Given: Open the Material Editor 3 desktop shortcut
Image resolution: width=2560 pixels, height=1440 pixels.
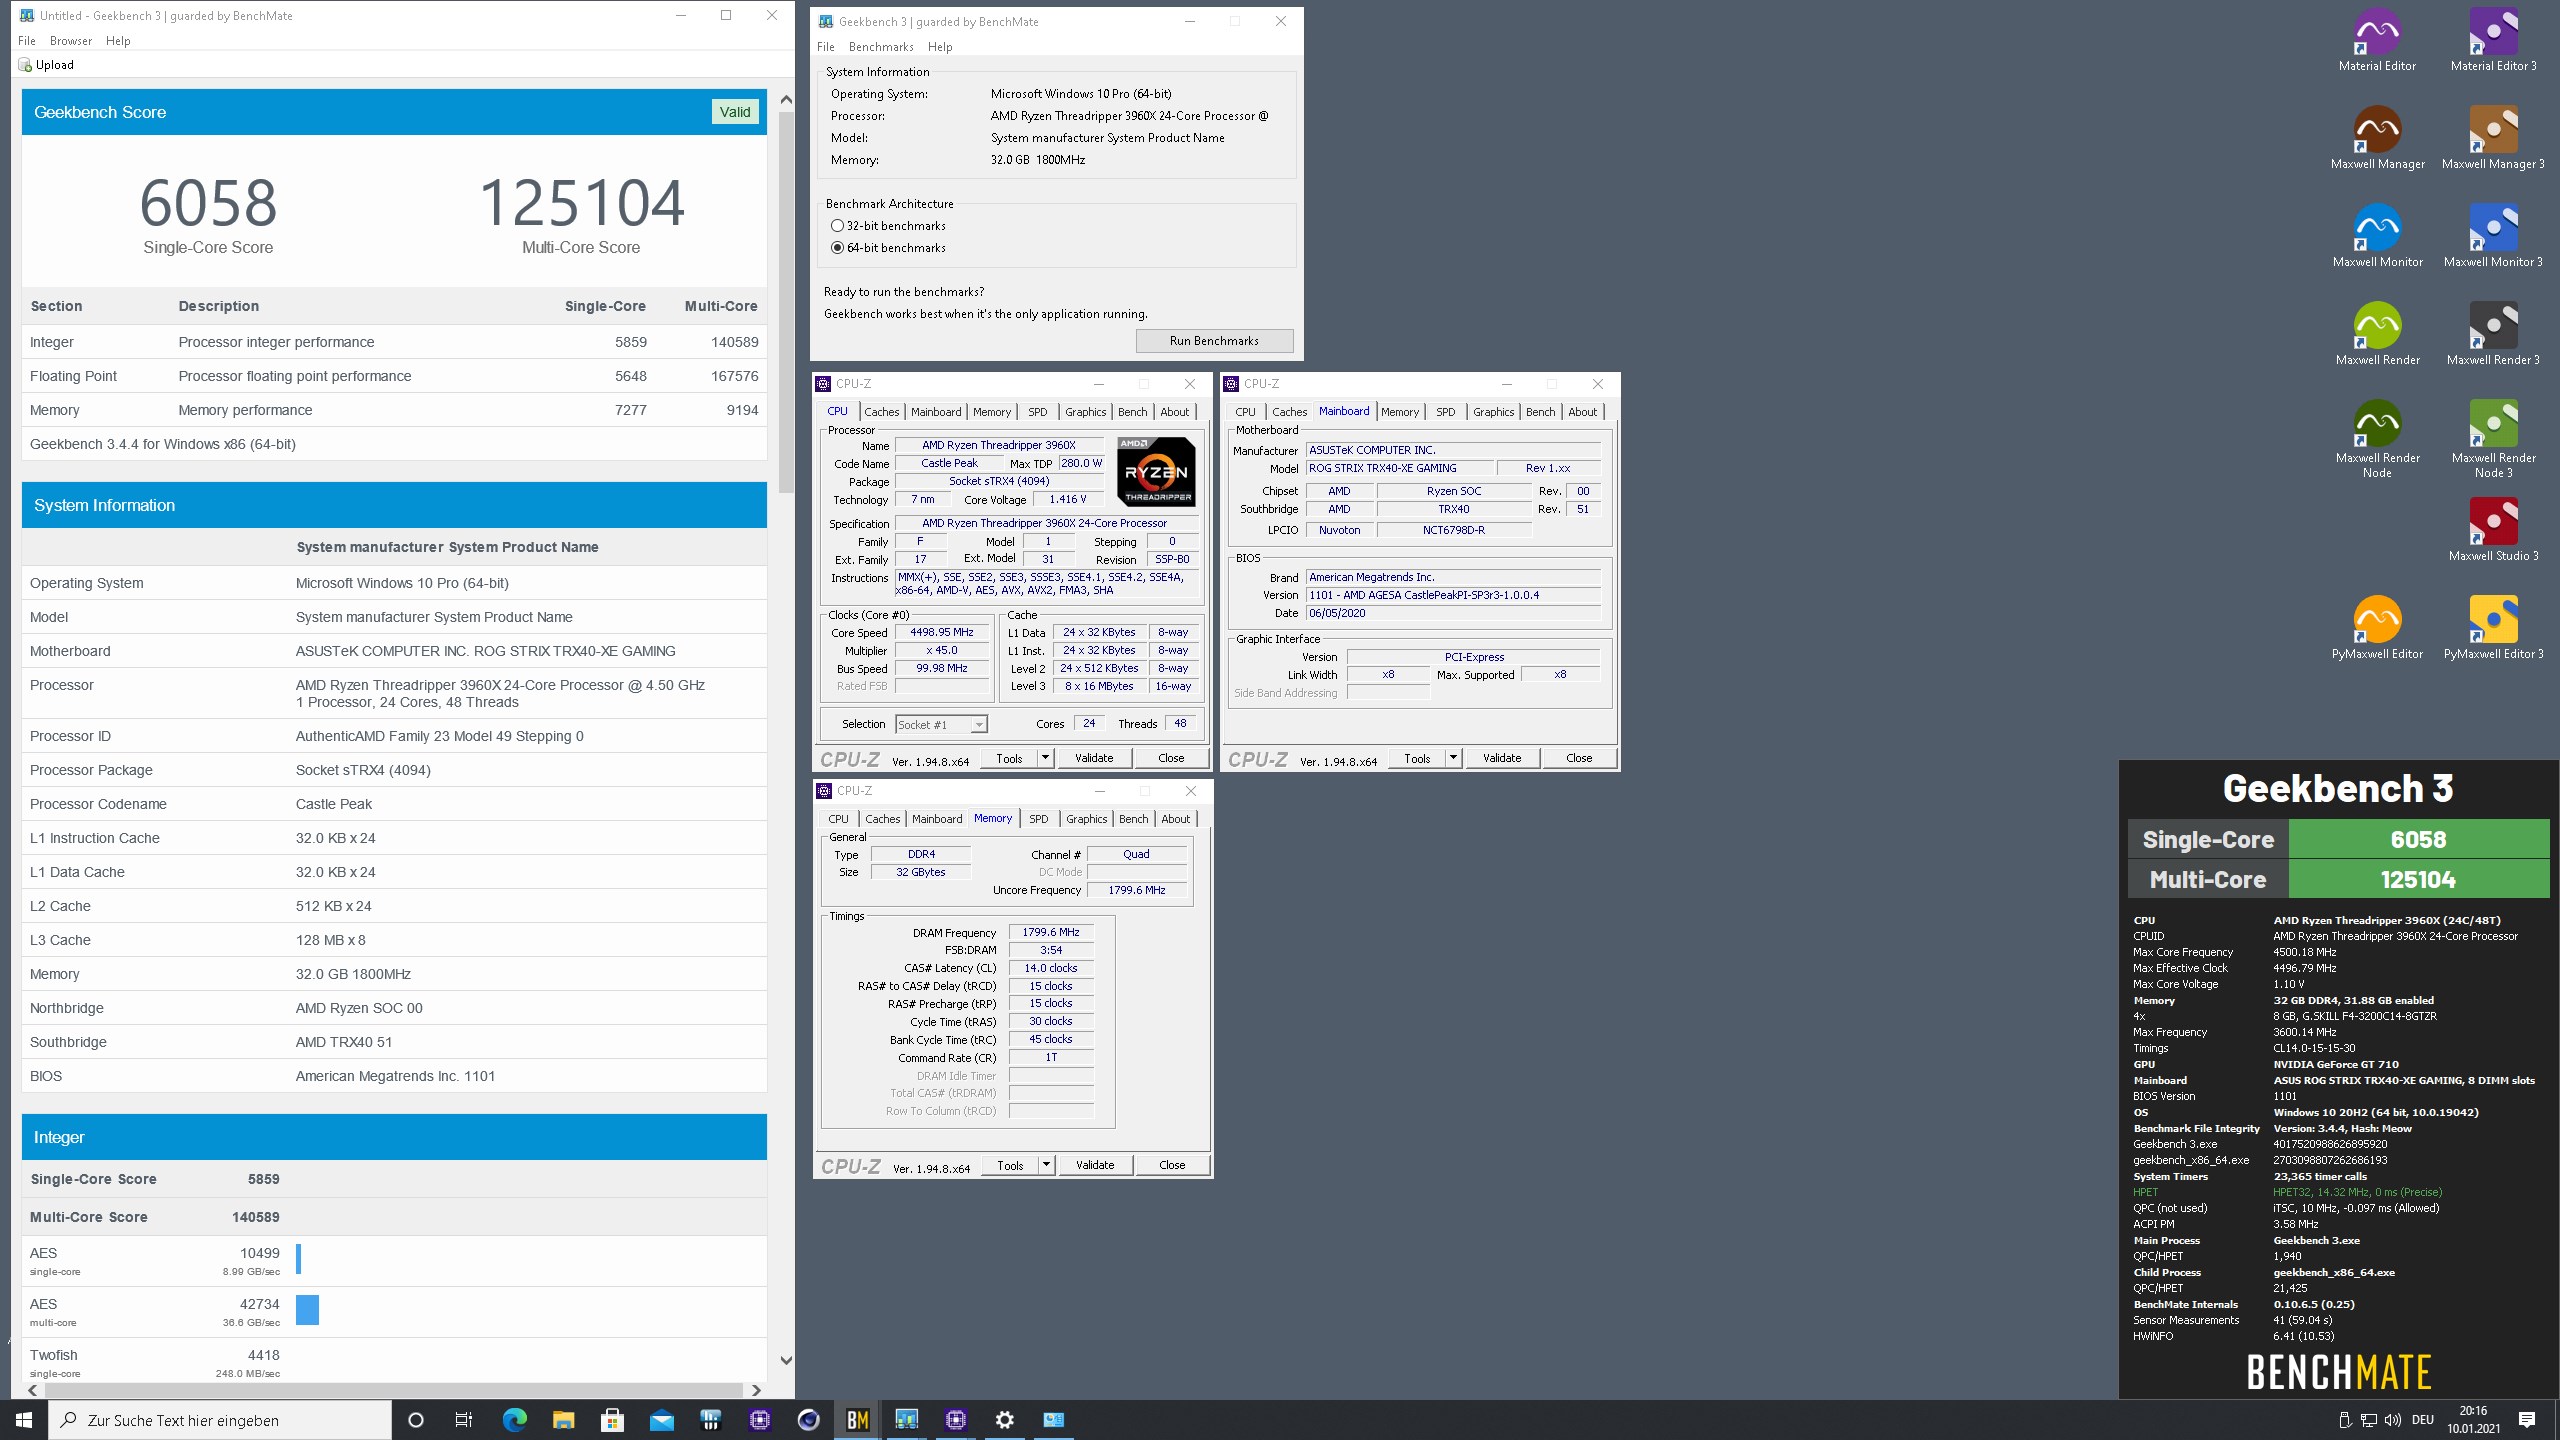Looking at the screenshot, I should tap(2493, 40).
